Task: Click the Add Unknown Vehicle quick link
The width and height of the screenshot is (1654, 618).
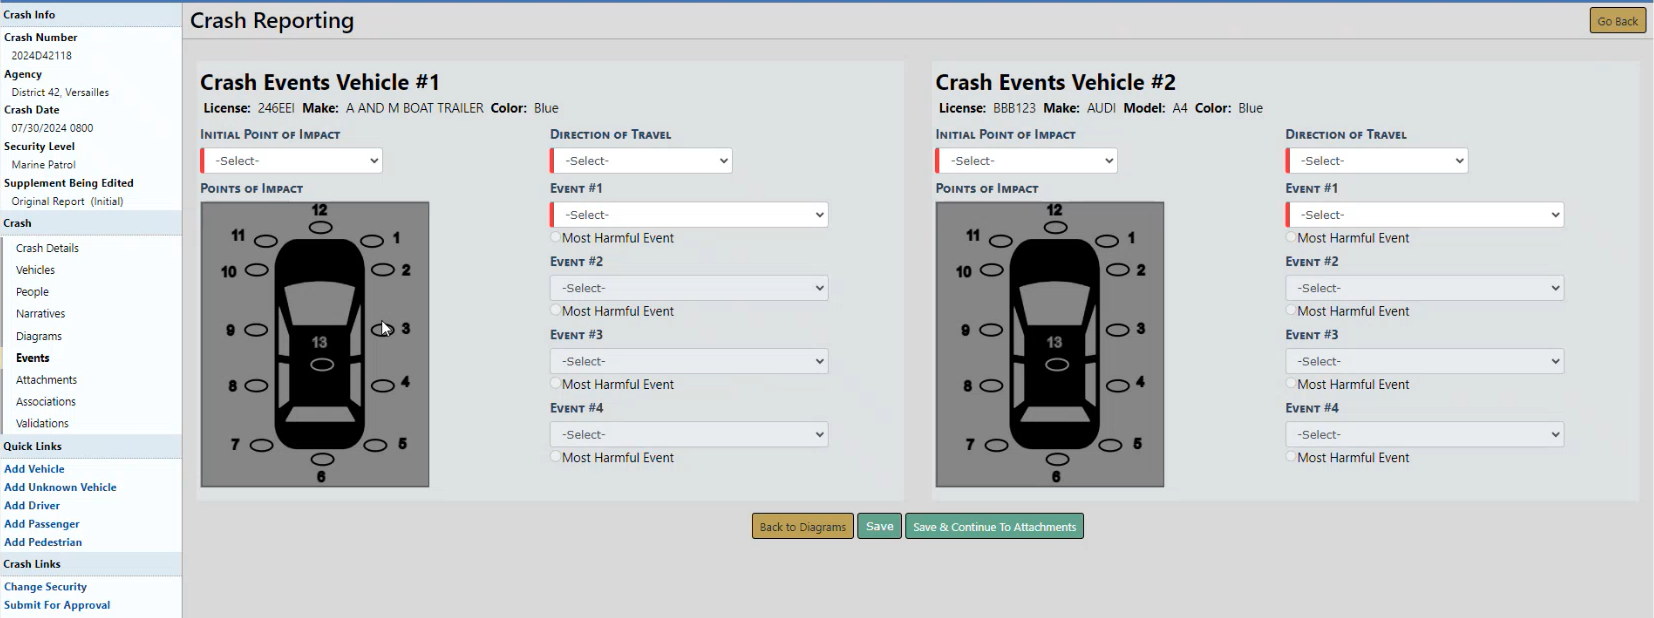Action: click(x=60, y=487)
